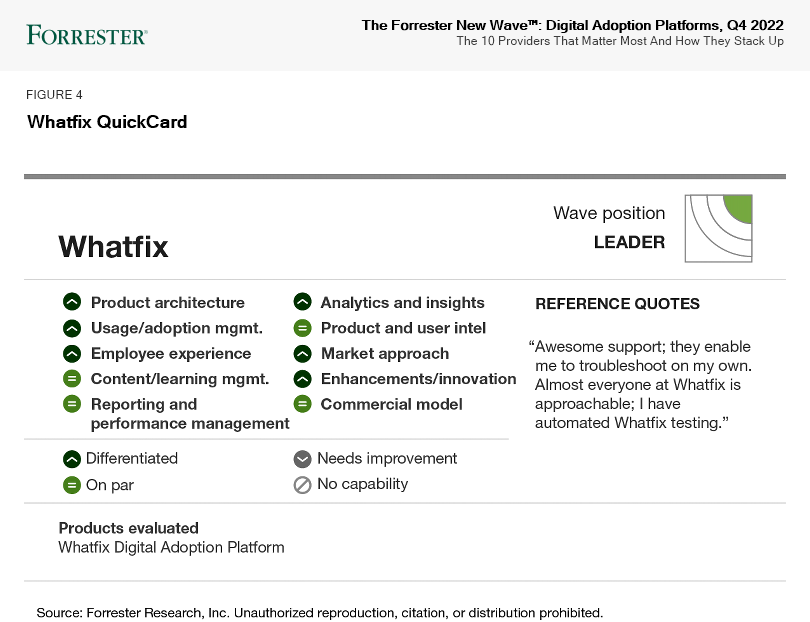Click the Commercial model rating icon

tap(303, 404)
